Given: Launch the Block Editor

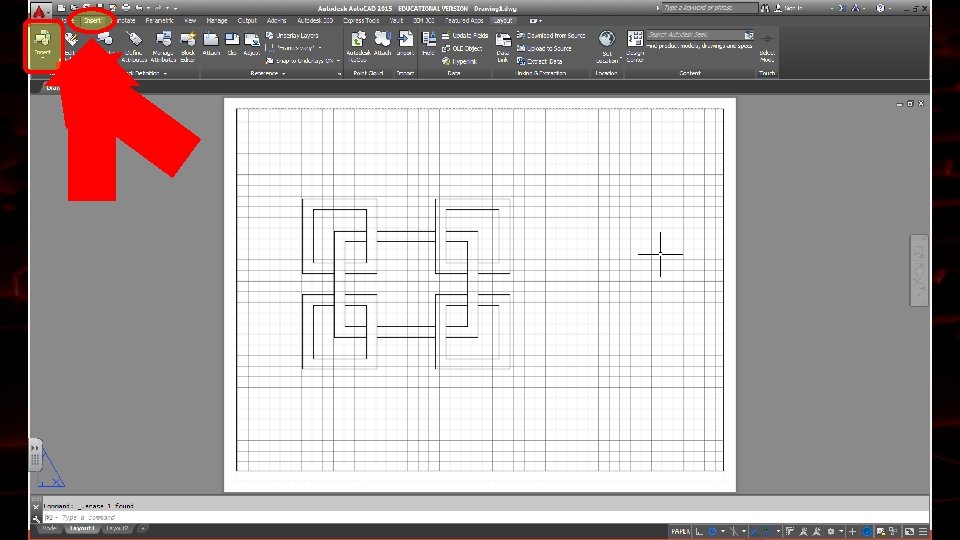Looking at the screenshot, I should pos(188,47).
